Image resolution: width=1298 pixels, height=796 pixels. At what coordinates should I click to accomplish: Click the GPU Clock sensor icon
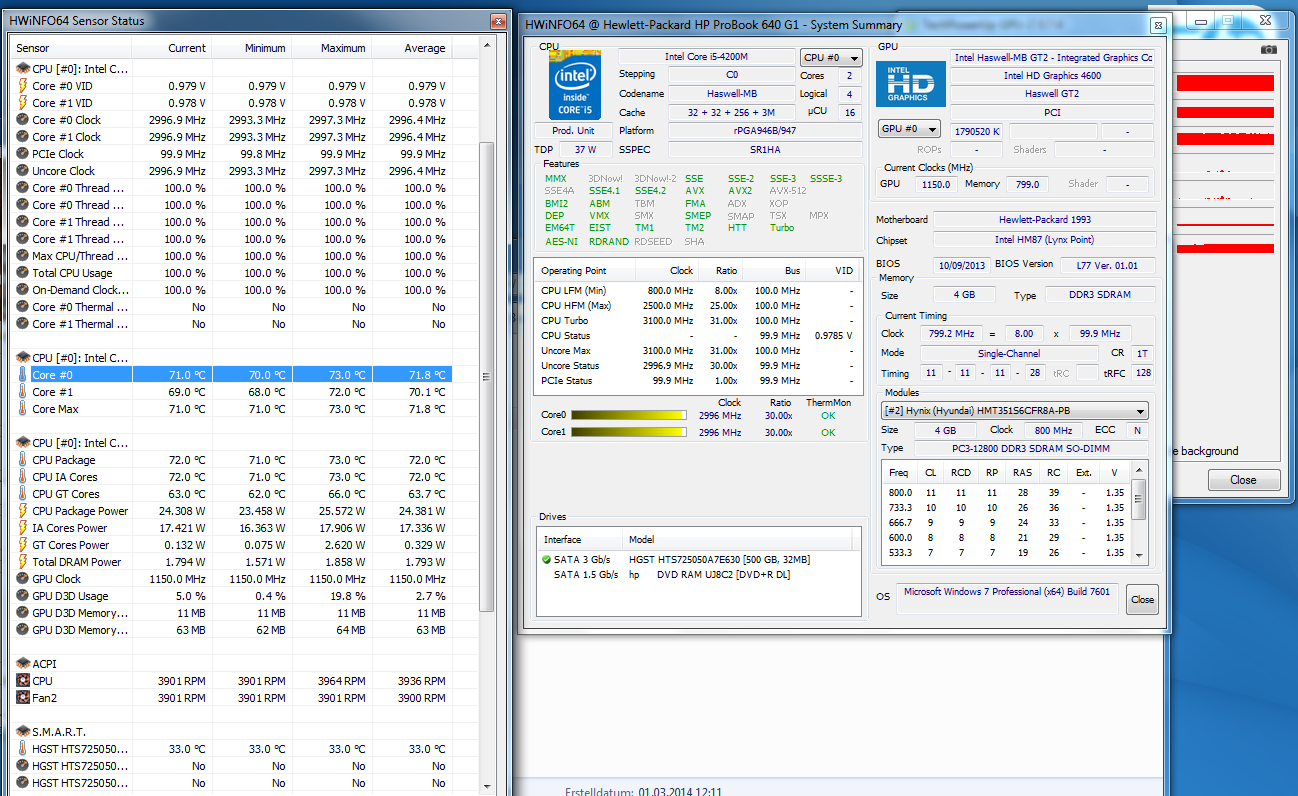[x=23, y=579]
